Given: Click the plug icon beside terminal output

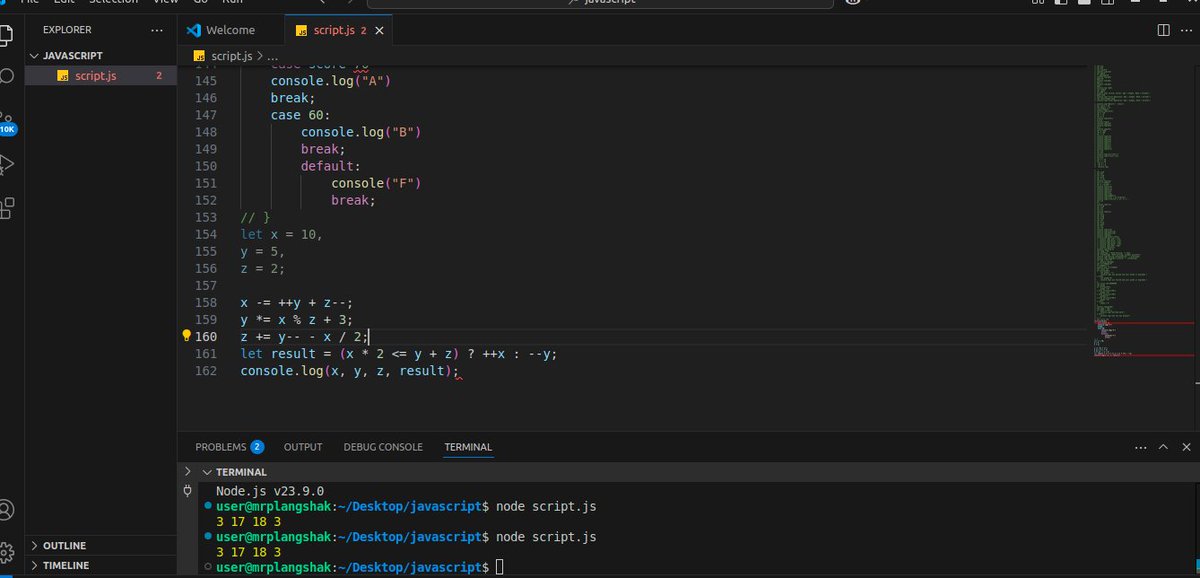Looking at the screenshot, I should 187,491.
